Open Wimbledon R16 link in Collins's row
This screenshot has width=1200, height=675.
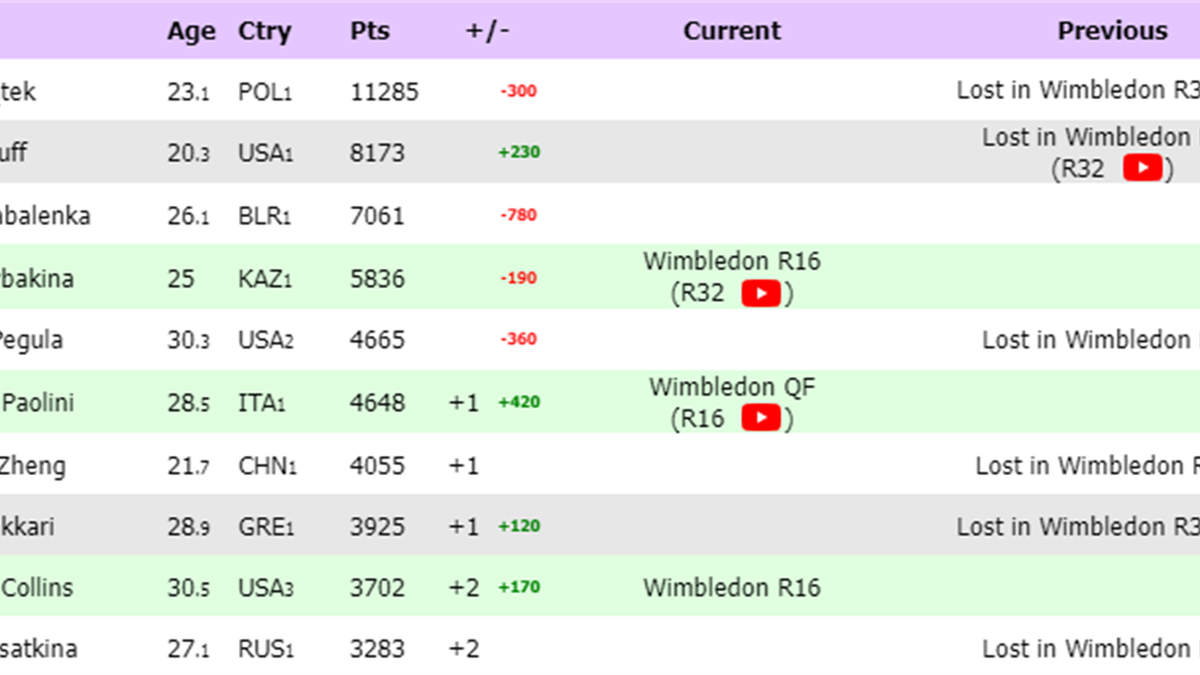tap(732, 587)
